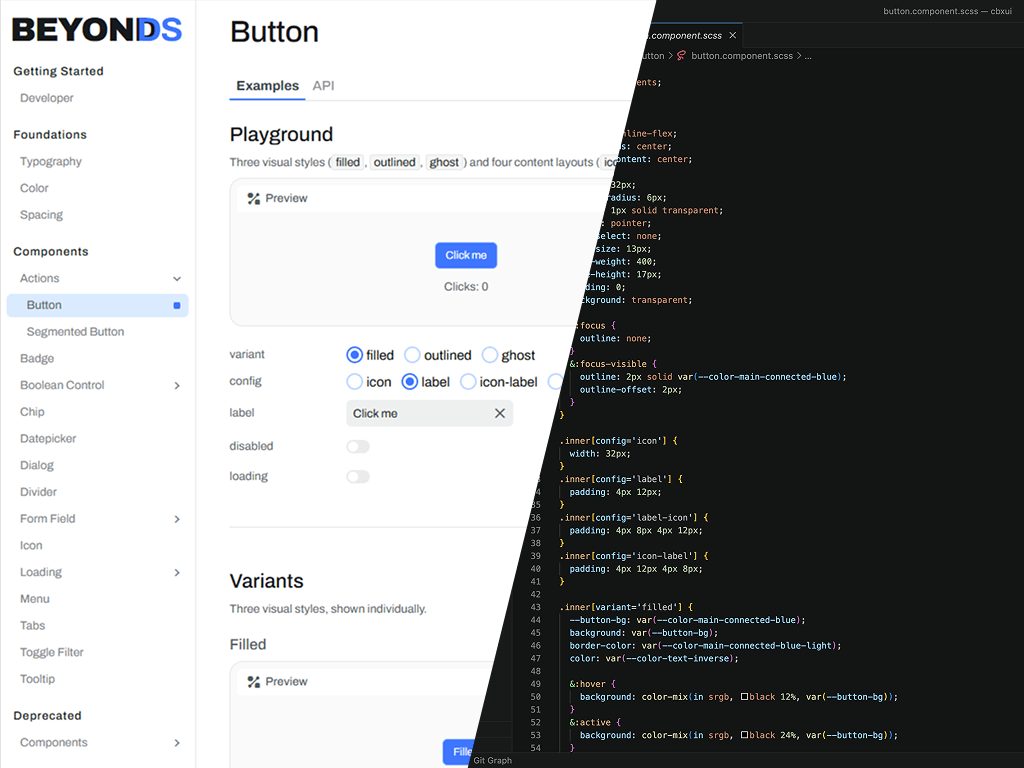Select the icon-label config radio
The width and height of the screenshot is (1024, 768).
[468, 382]
